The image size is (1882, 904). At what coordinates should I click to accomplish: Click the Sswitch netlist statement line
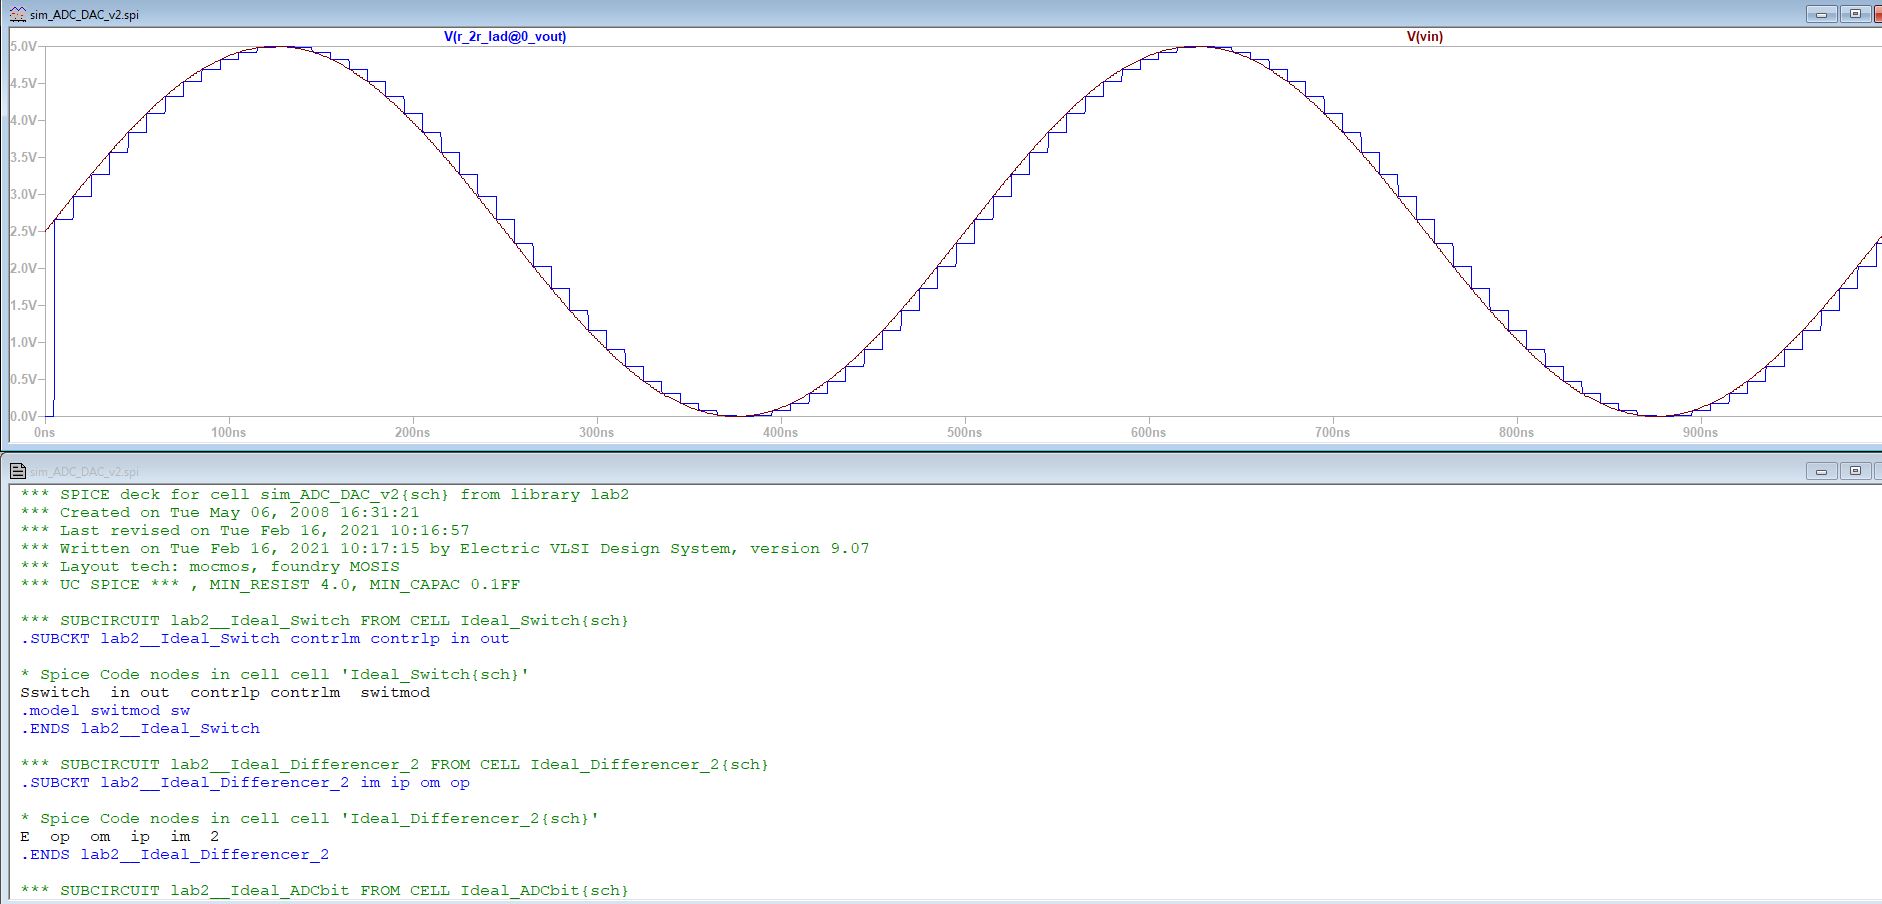click(225, 693)
